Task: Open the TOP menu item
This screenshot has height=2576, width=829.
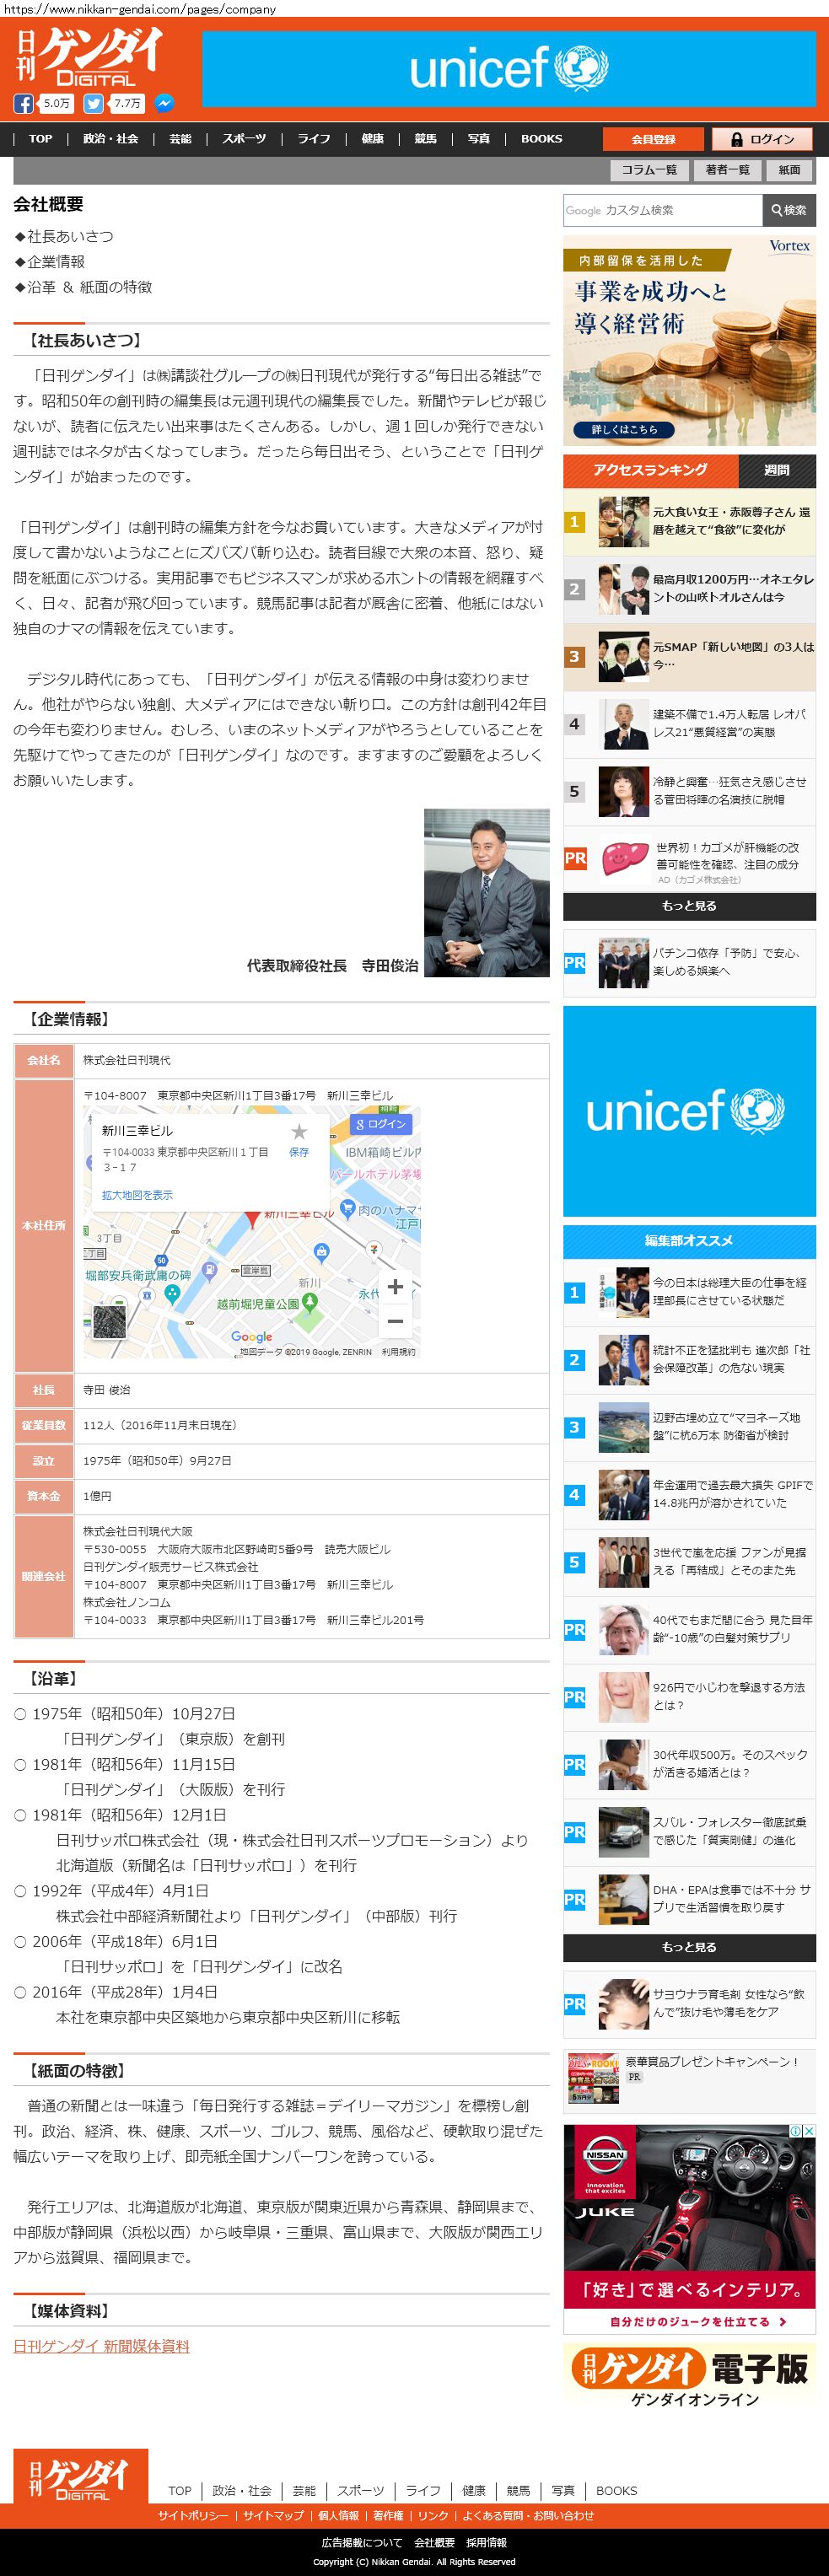Action: coord(41,139)
